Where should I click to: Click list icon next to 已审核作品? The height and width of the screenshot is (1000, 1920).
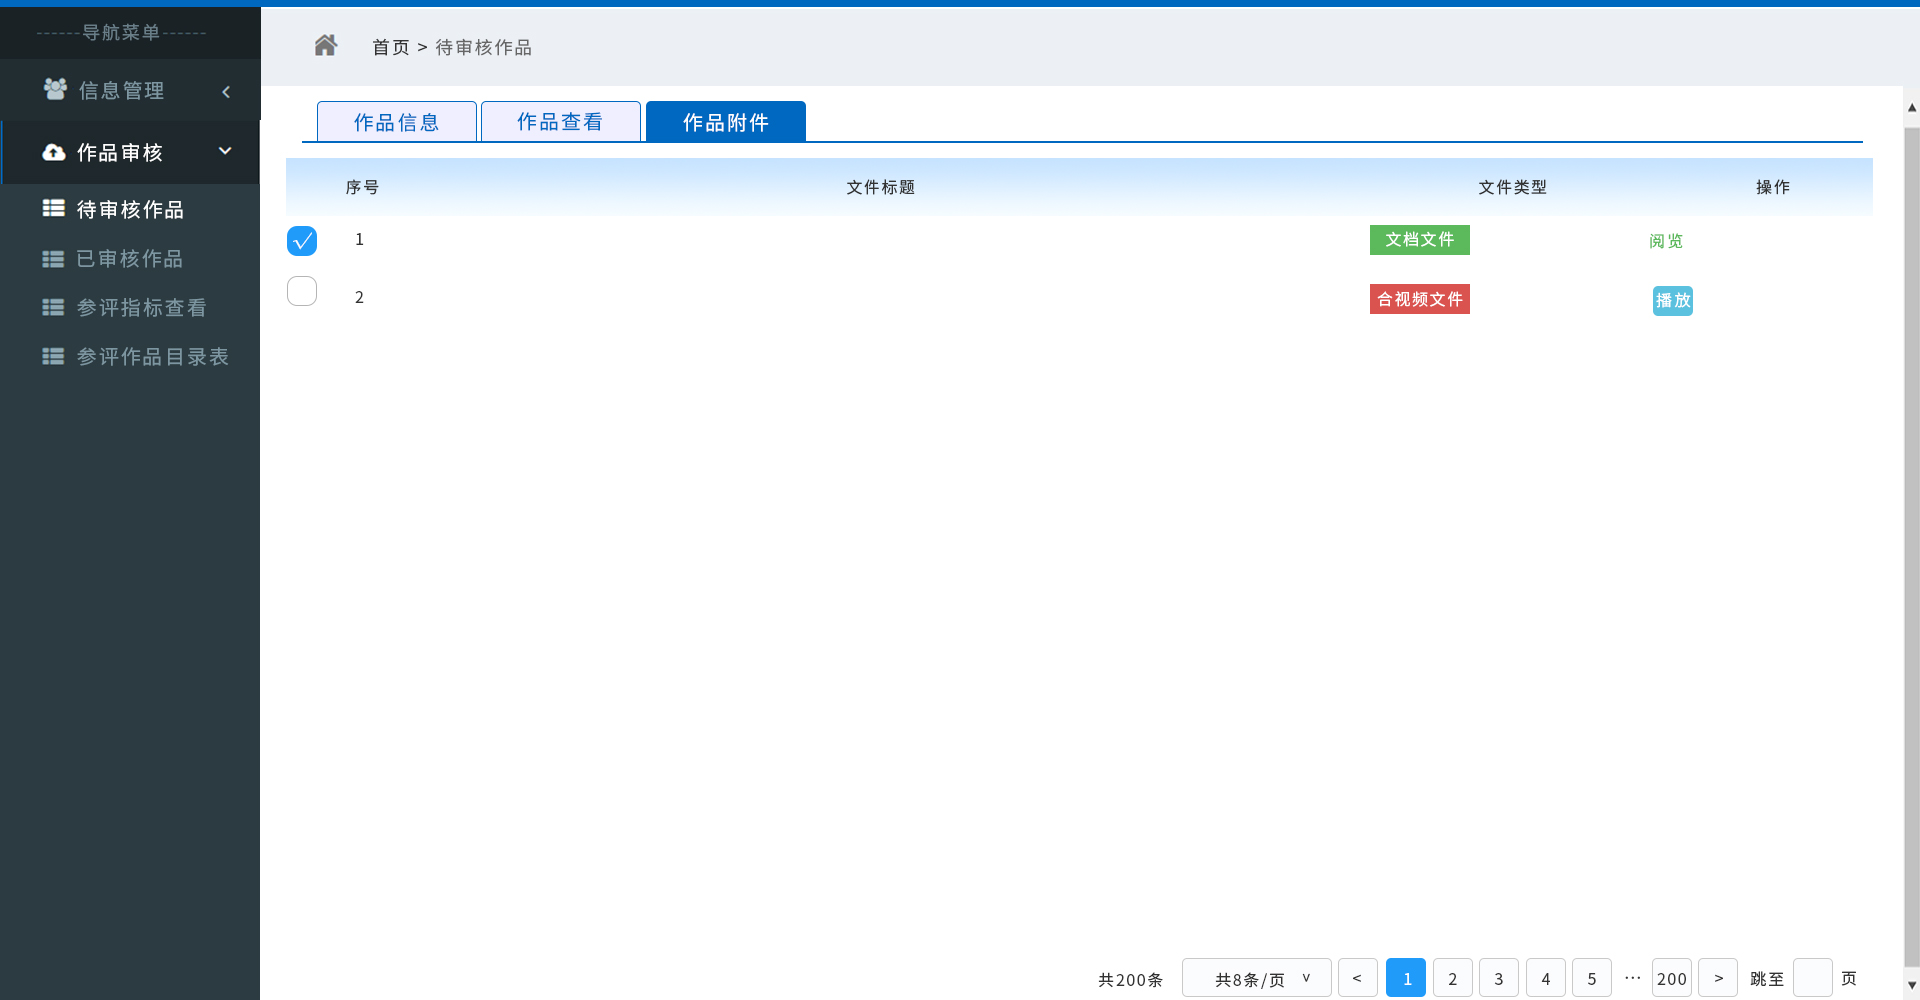pyautogui.click(x=53, y=259)
